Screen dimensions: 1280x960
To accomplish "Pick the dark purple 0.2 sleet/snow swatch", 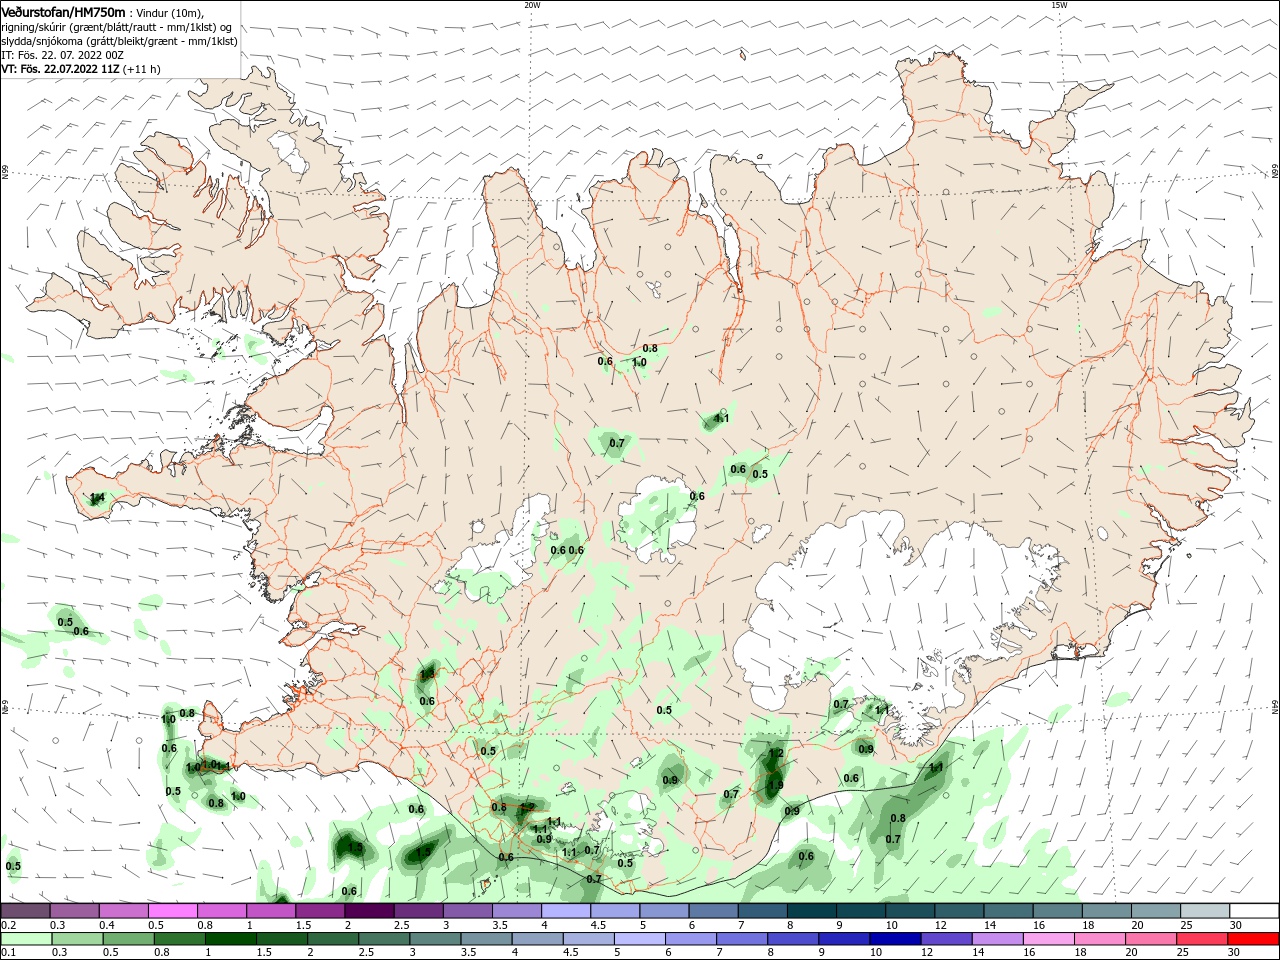I will pos(25,911).
